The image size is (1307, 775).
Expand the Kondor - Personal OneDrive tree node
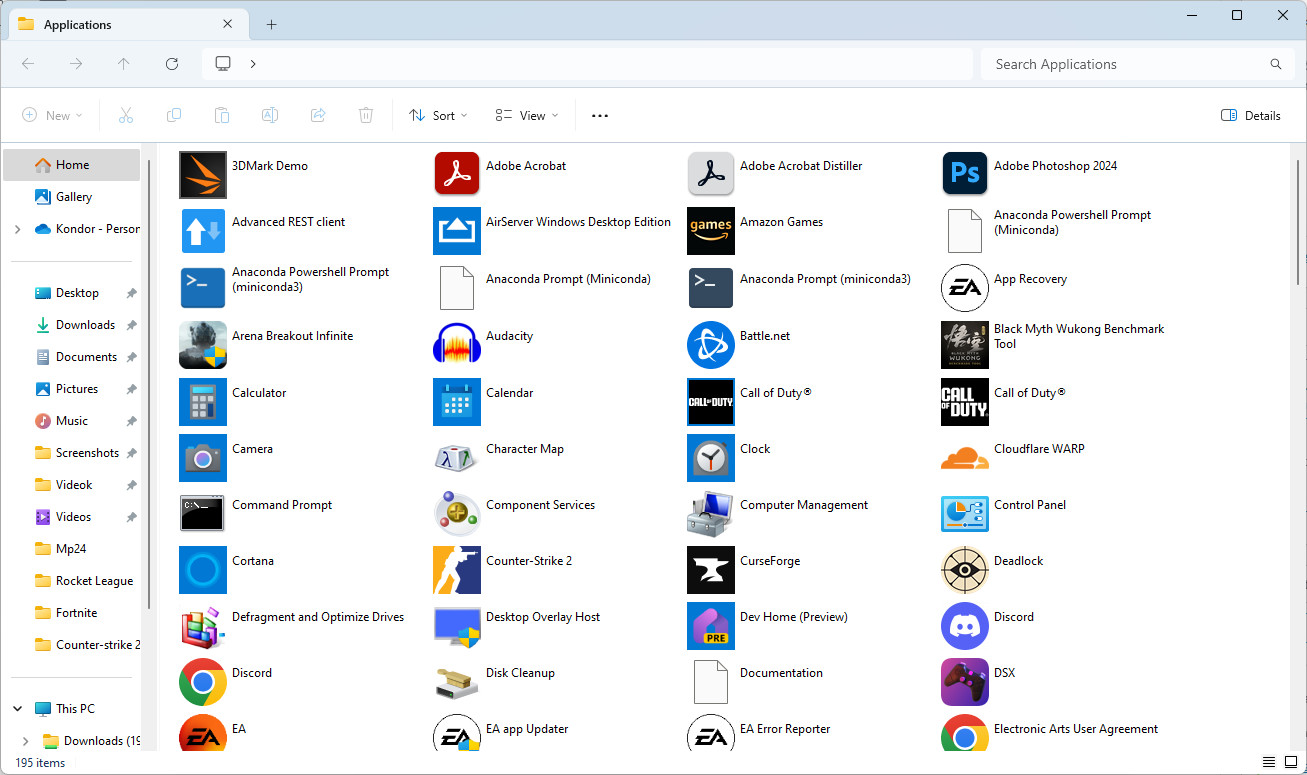[x=17, y=229]
